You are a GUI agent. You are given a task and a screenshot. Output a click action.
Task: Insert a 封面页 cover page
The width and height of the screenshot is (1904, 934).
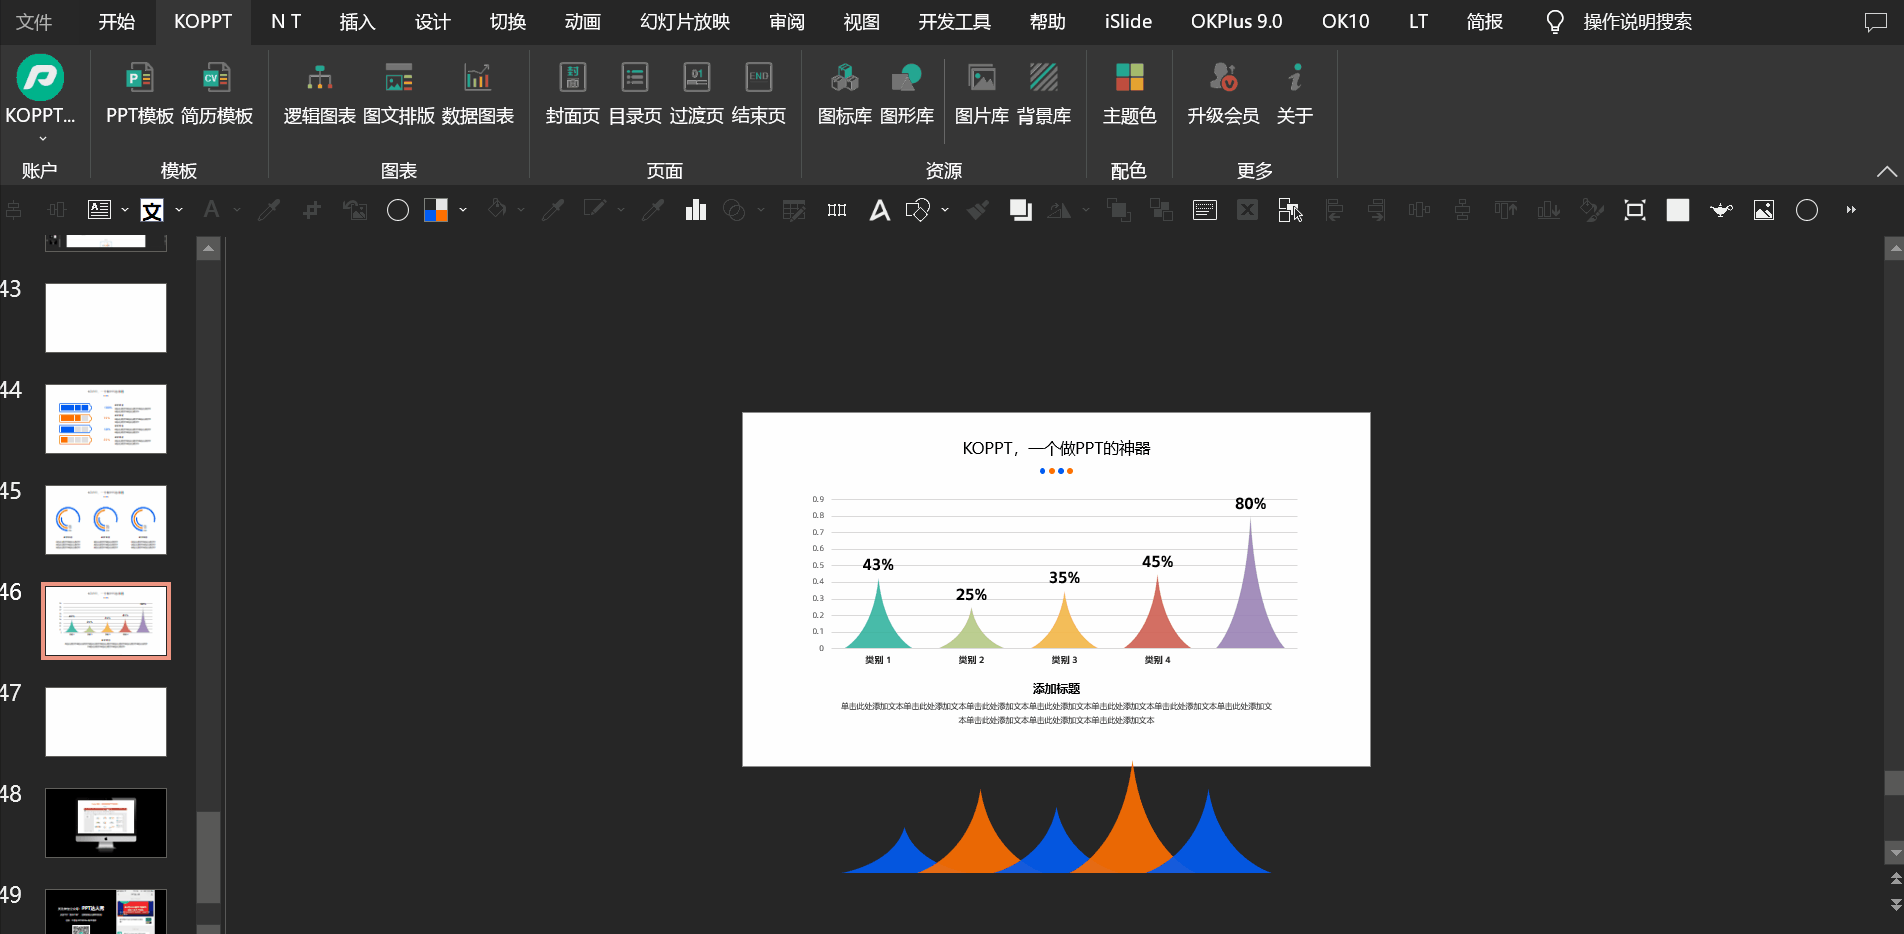click(573, 92)
